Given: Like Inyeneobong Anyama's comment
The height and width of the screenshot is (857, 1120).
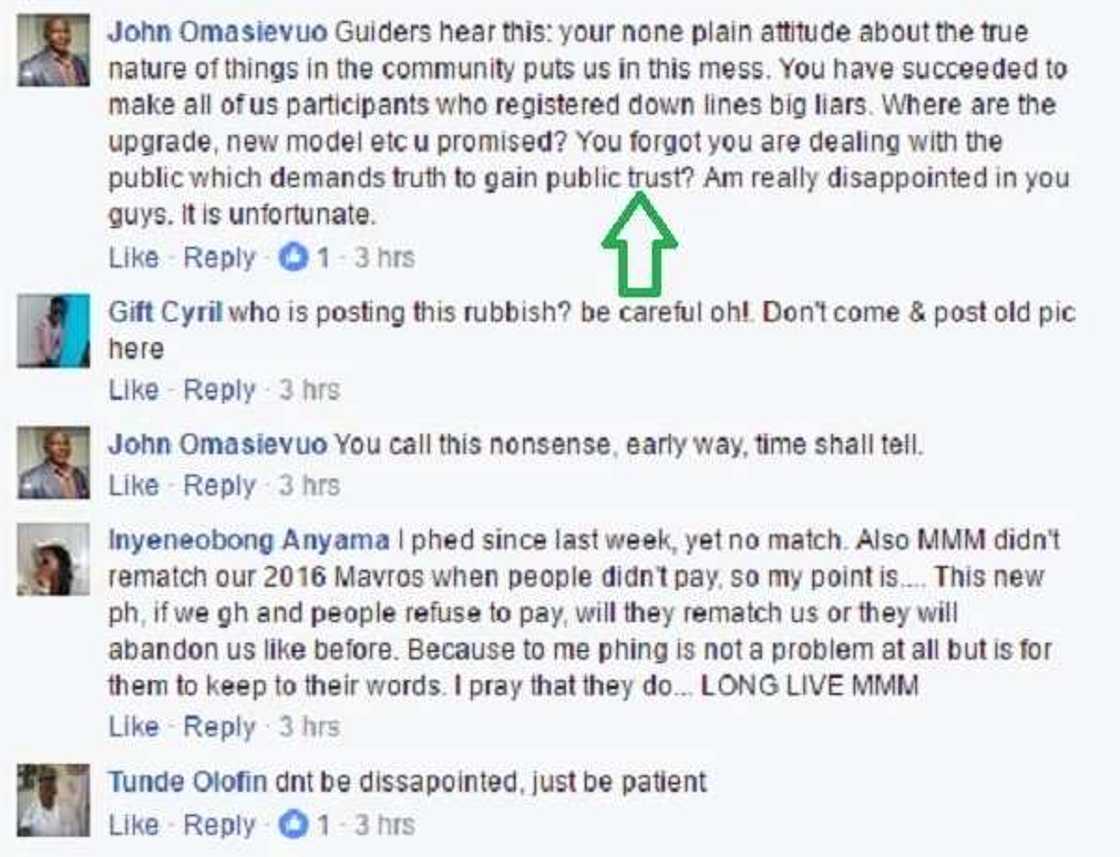Looking at the screenshot, I should (133, 727).
